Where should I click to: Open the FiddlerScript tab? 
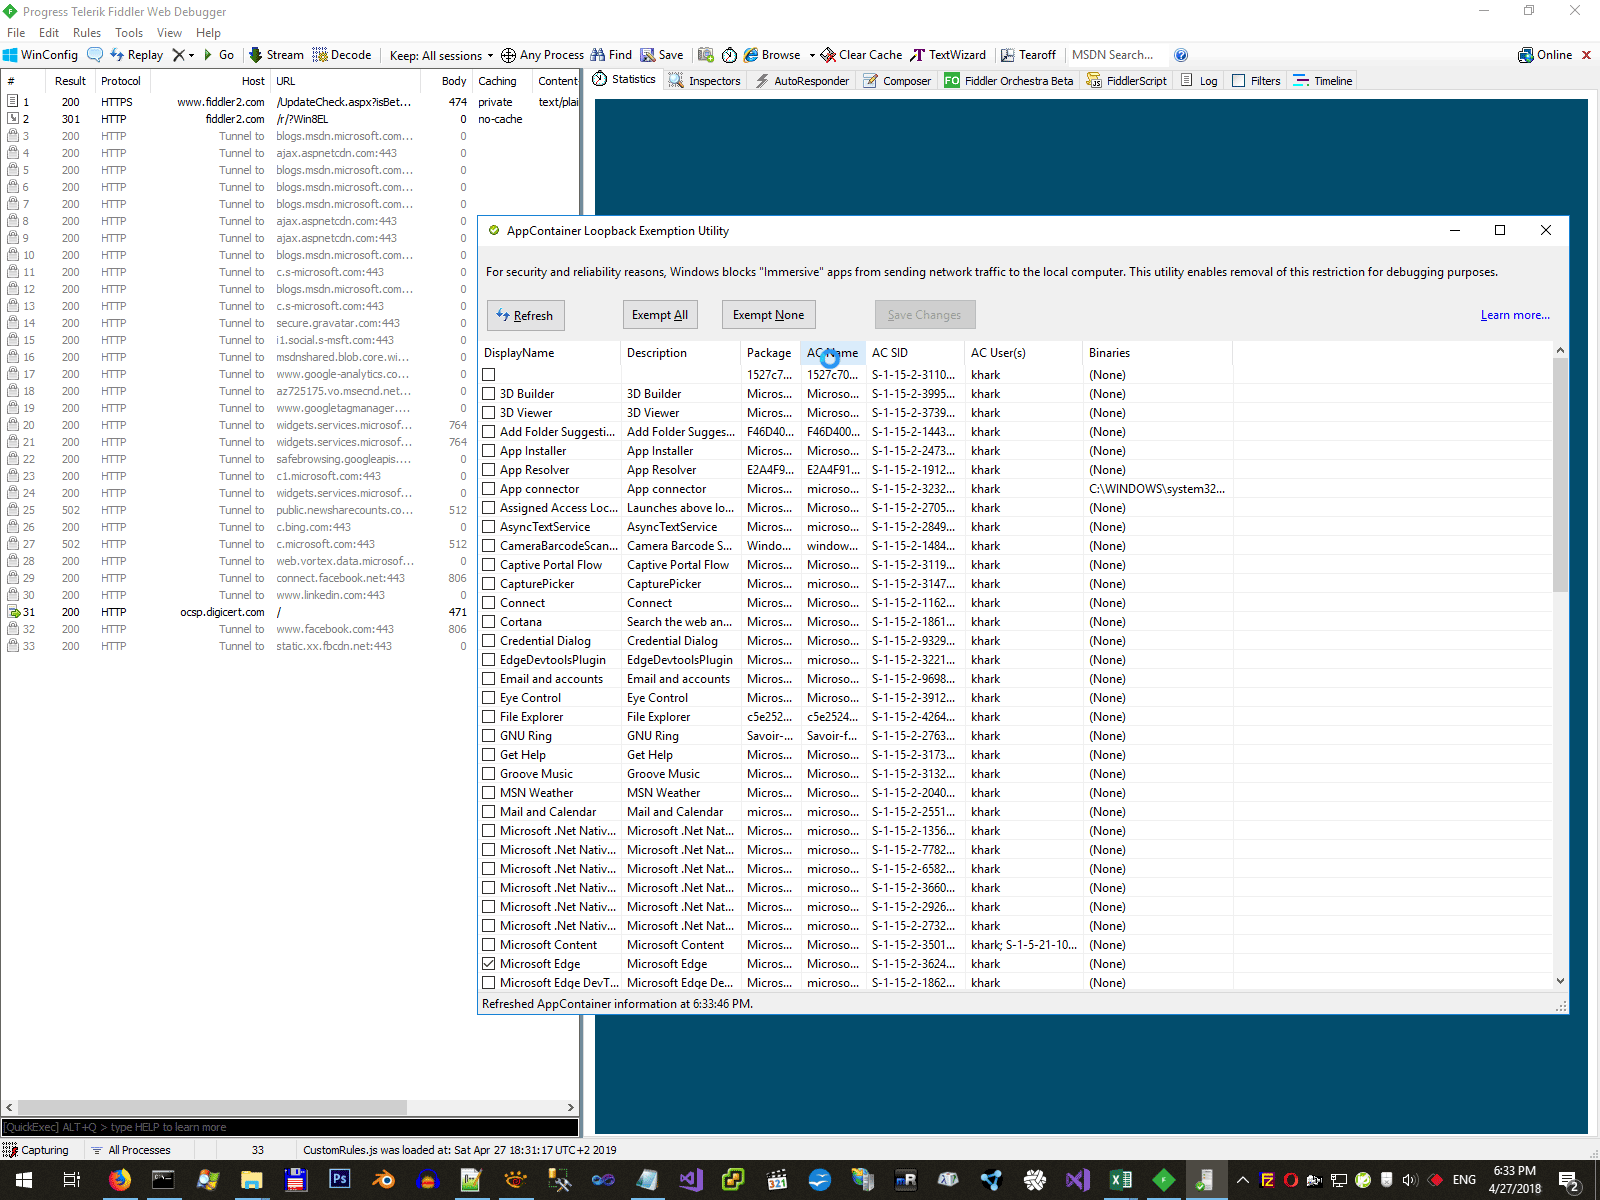(x=1127, y=81)
